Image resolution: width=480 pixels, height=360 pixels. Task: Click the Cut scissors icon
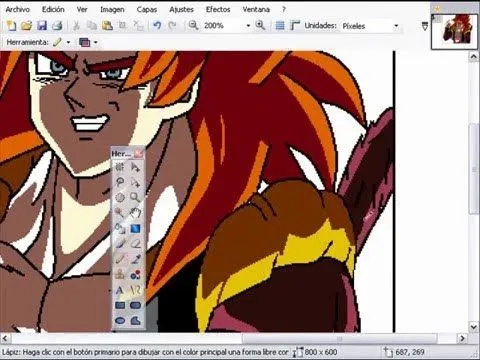tap(76, 25)
